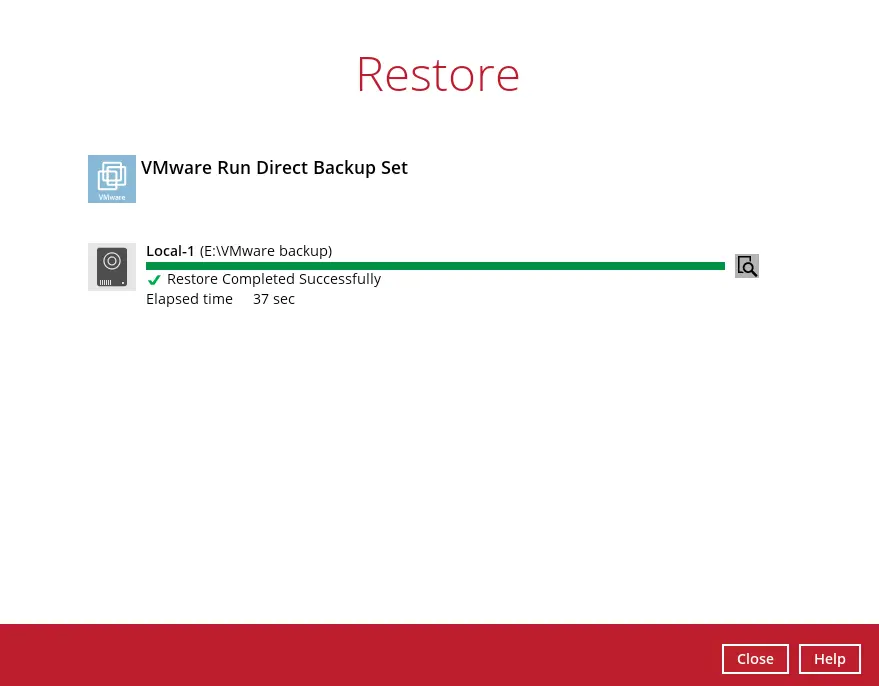The image size is (879, 686).
Task: Close the Restore window with Close button
Action: tap(755, 659)
